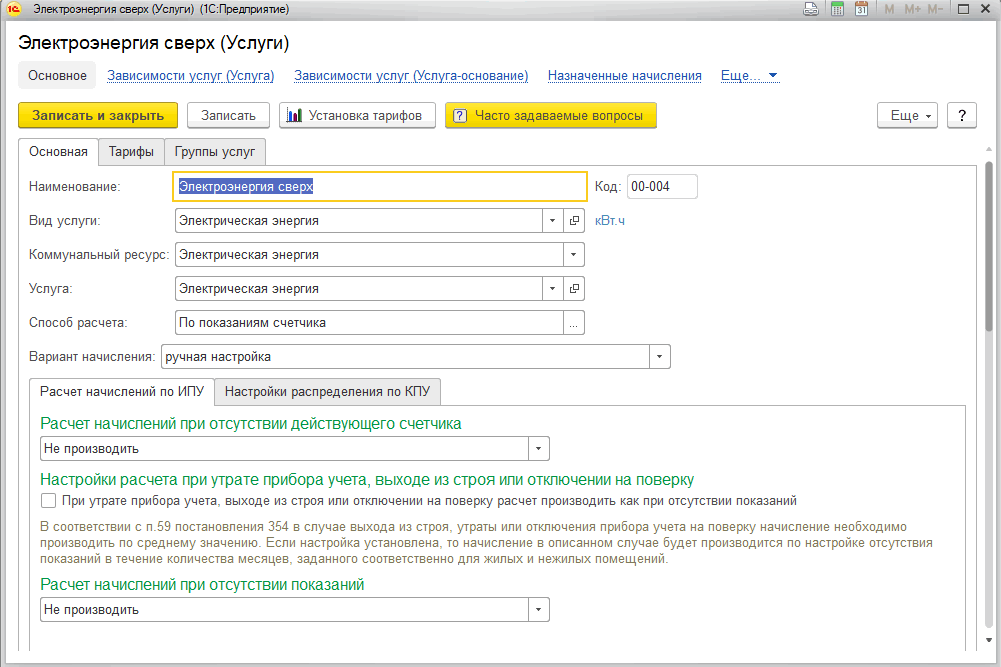Open the calculator from title bar
The image size is (1001, 667).
click(837, 9)
